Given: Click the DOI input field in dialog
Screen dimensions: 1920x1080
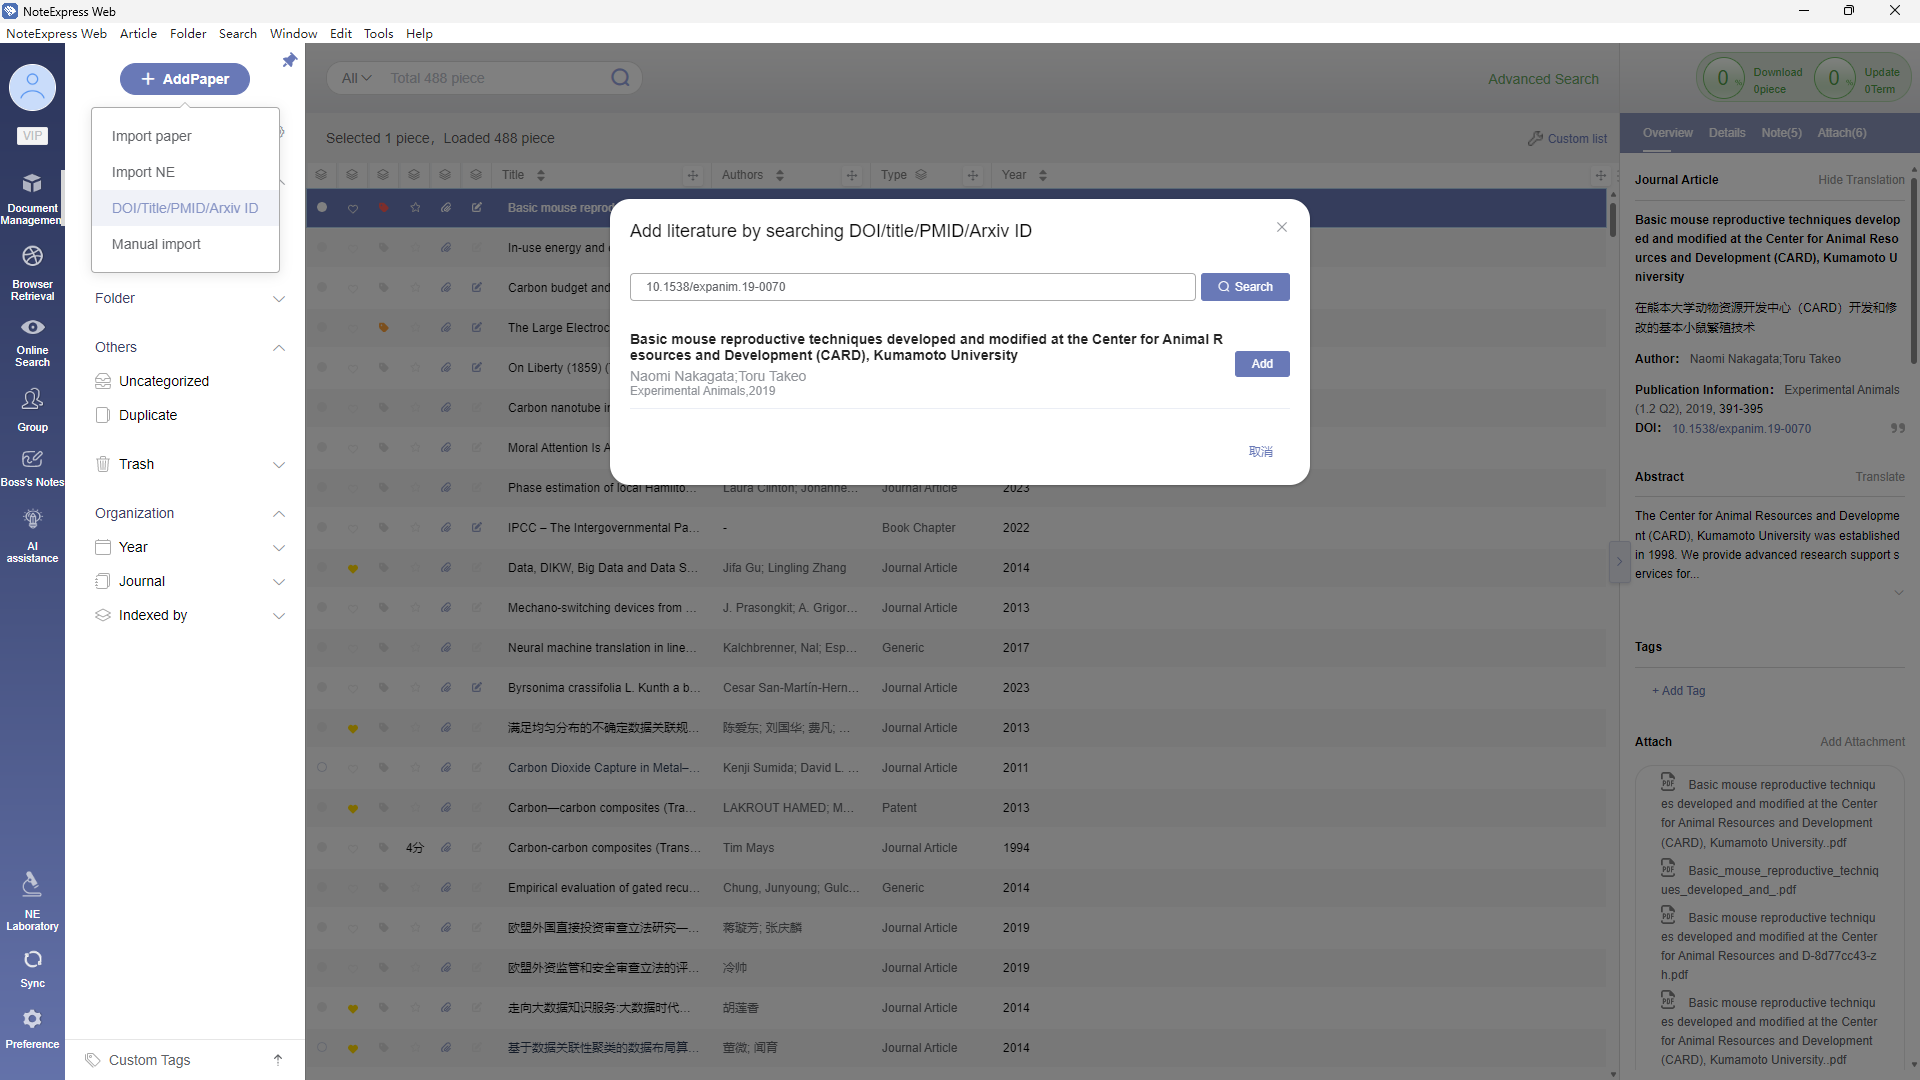Looking at the screenshot, I should tap(911, 287).
